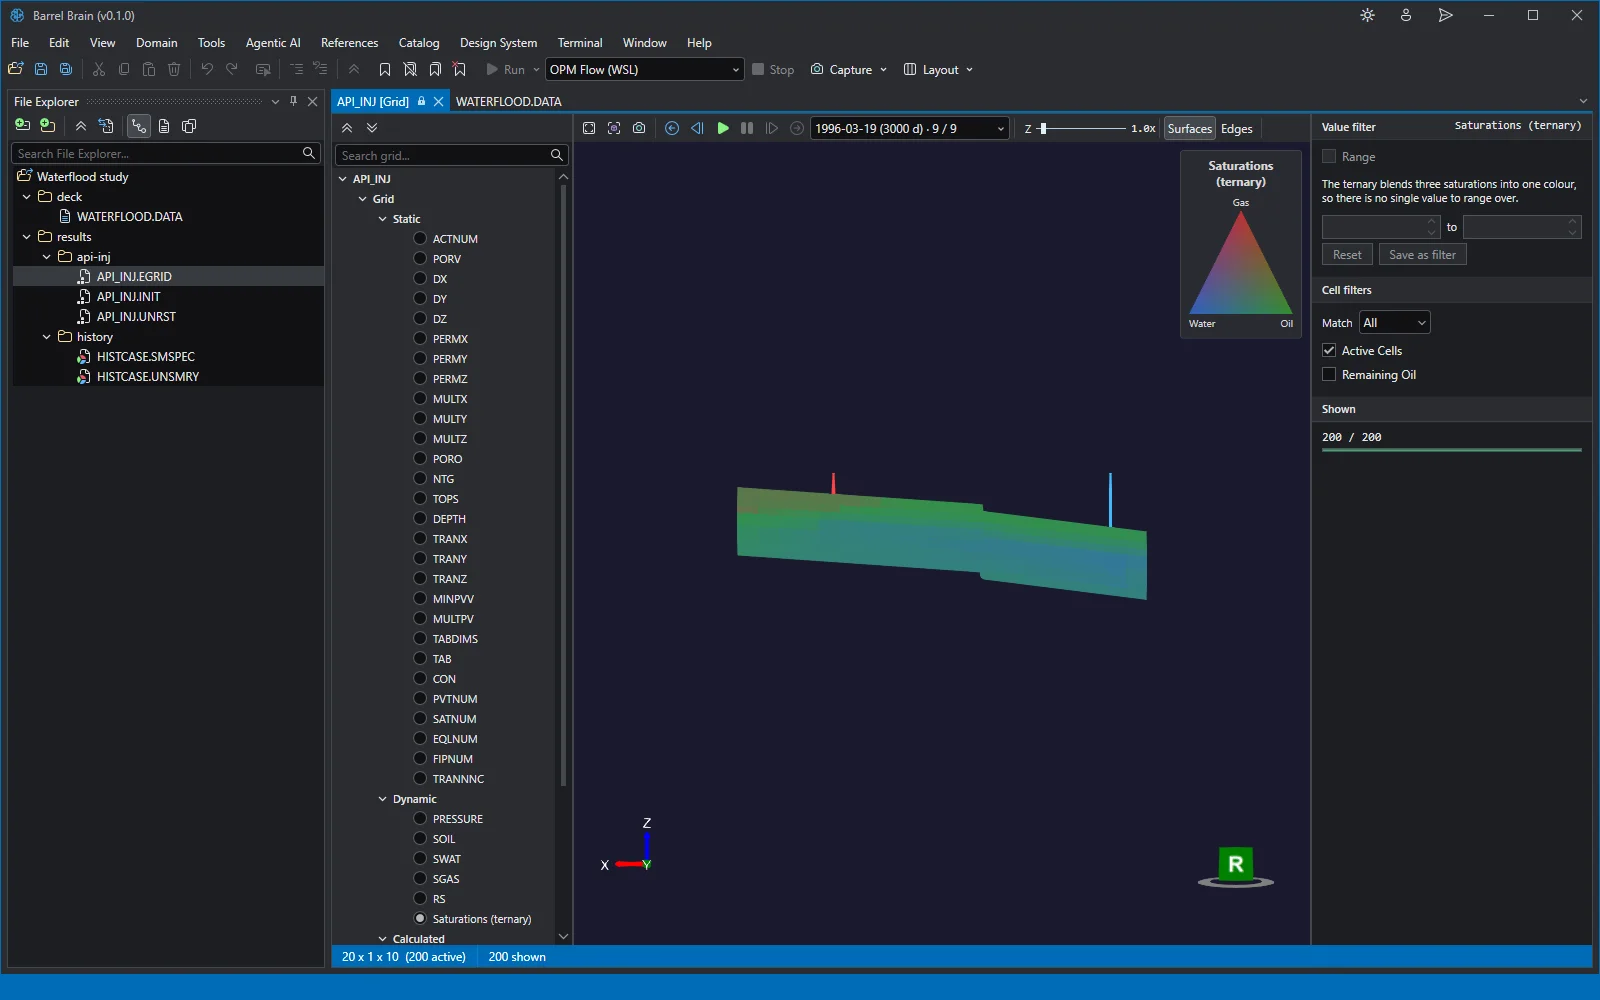Open the user account icon in title bar
1600x1000 pixels.
1406,15
